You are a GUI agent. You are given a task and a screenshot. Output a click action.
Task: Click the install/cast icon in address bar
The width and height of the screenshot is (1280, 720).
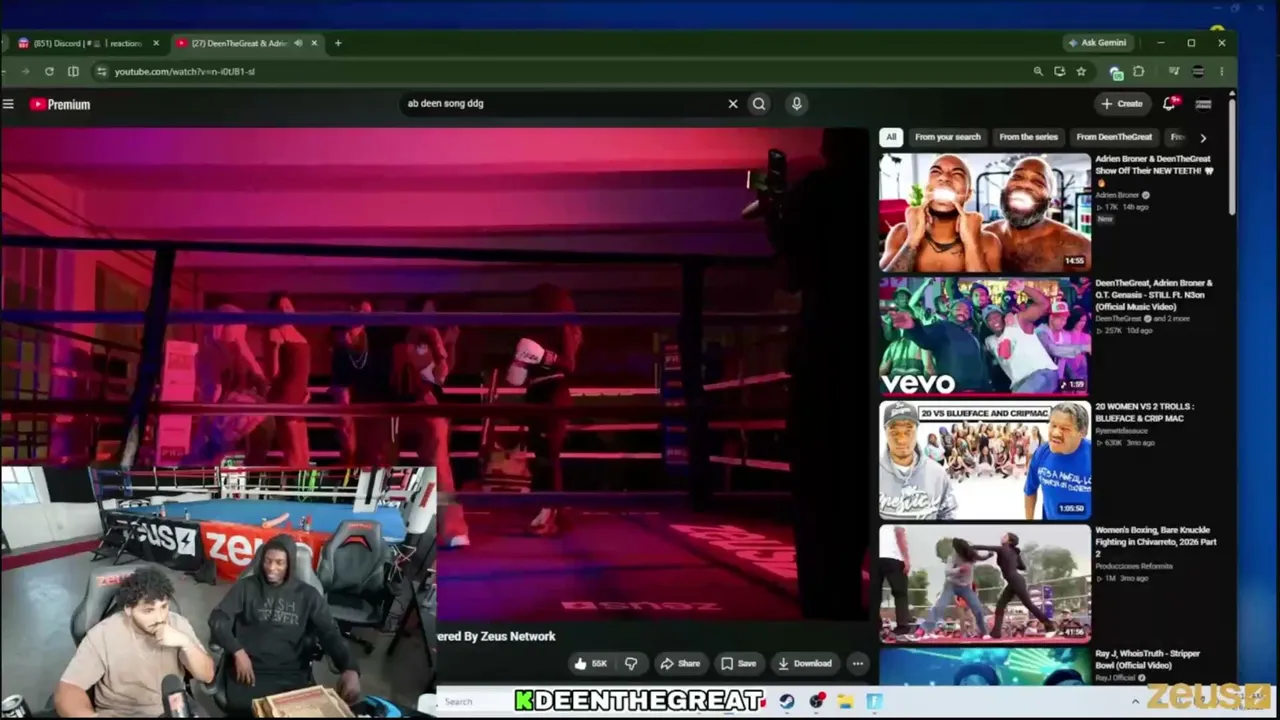[x=1060, y=71]
